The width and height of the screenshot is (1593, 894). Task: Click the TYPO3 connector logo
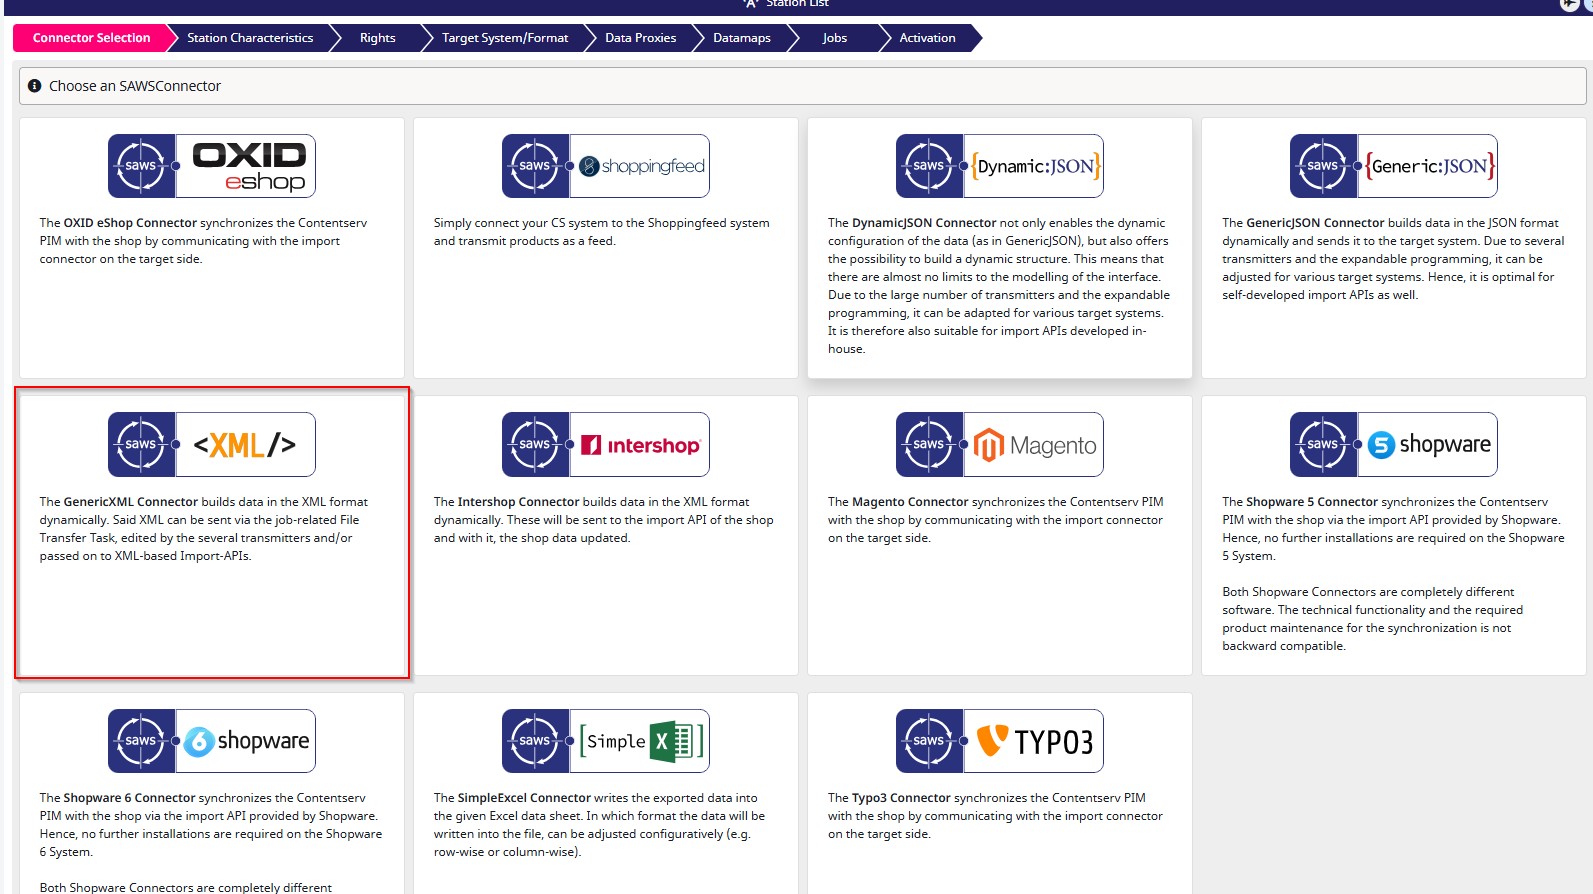pyautogui.click(x=1000, y=741)
